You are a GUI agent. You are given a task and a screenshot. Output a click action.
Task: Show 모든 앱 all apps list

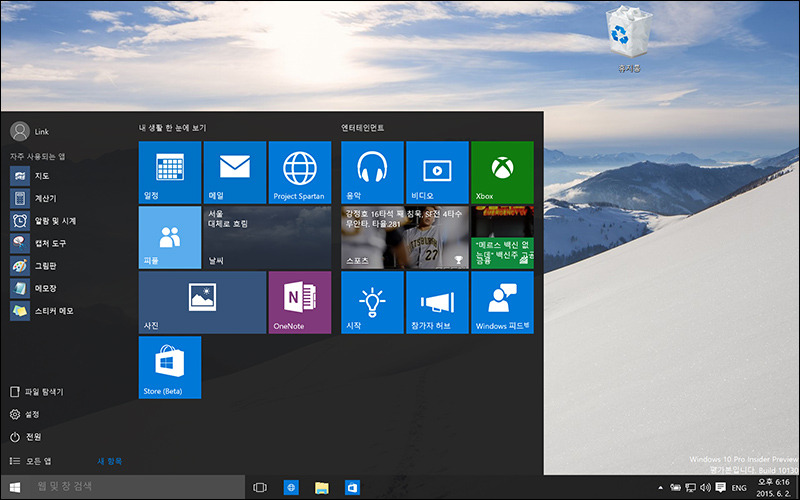pyautogui.click(x=31, y=461)
